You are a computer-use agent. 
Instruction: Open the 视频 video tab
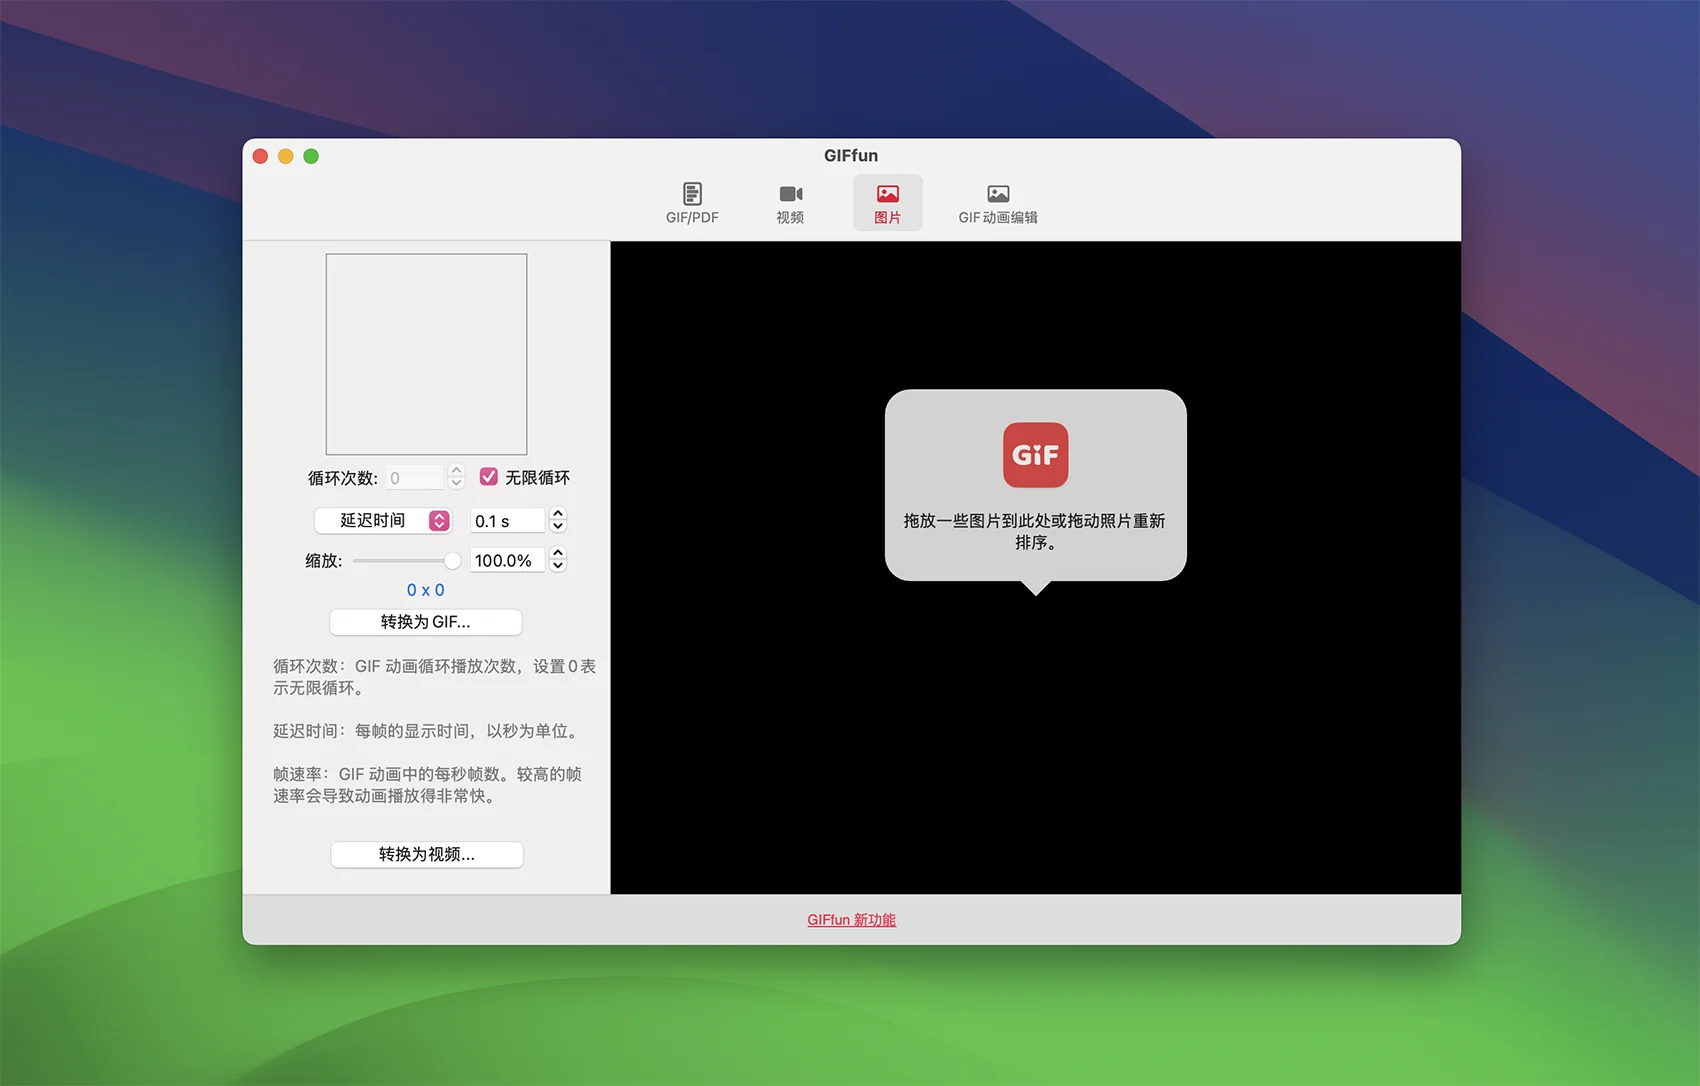790,203
